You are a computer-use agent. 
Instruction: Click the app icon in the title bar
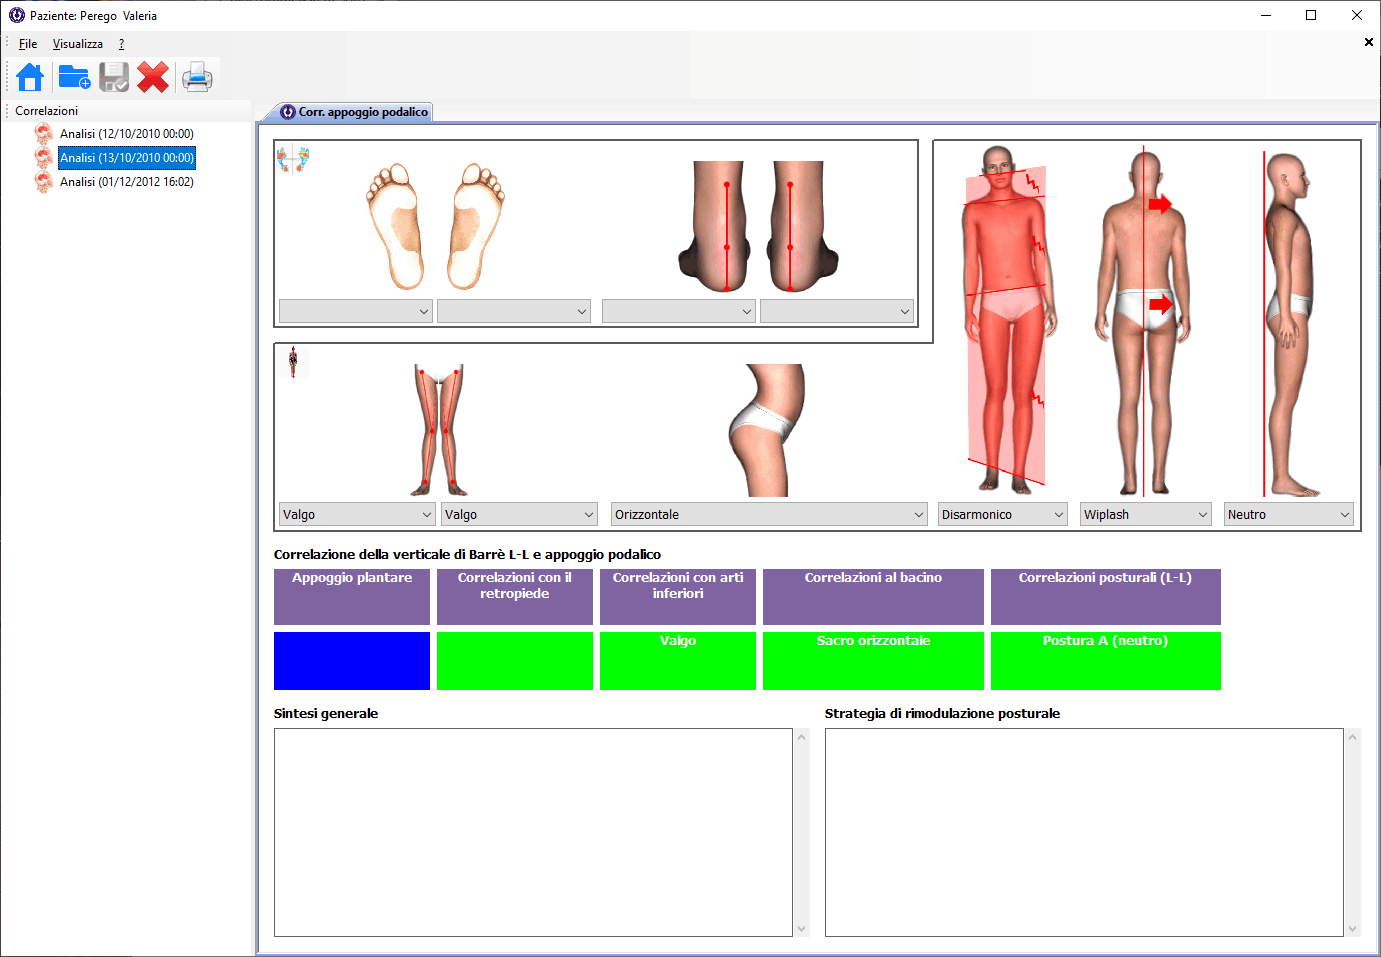[17, 16]
